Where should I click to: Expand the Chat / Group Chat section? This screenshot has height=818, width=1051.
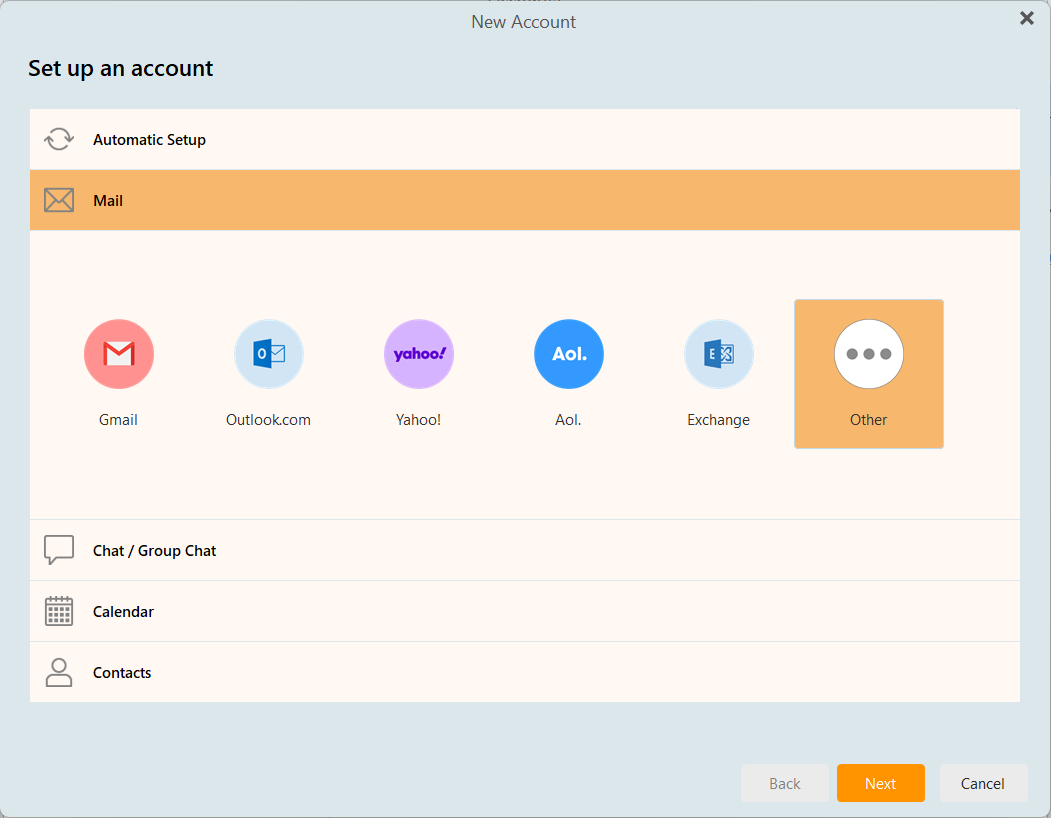tap(525, 550)
